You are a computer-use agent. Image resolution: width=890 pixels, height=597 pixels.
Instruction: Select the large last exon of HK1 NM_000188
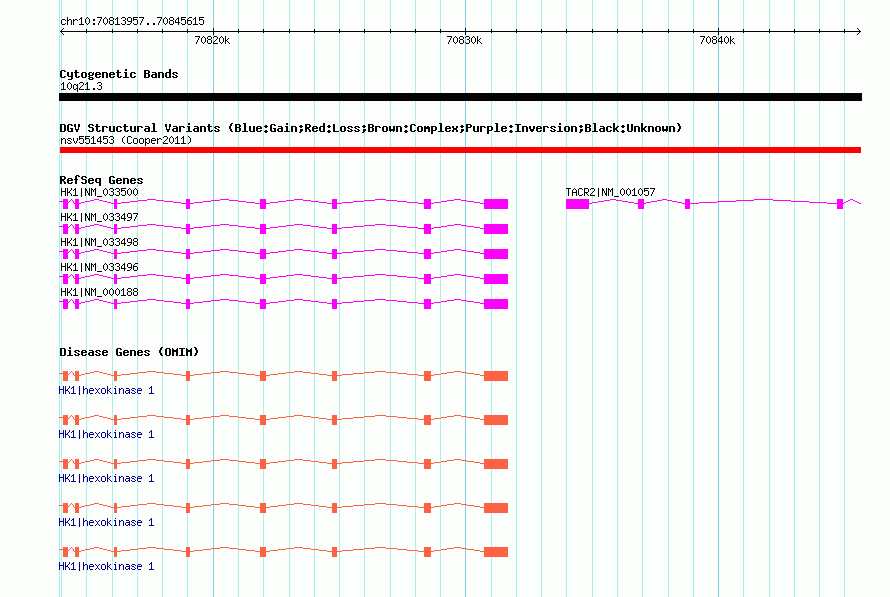coord(496,304)
